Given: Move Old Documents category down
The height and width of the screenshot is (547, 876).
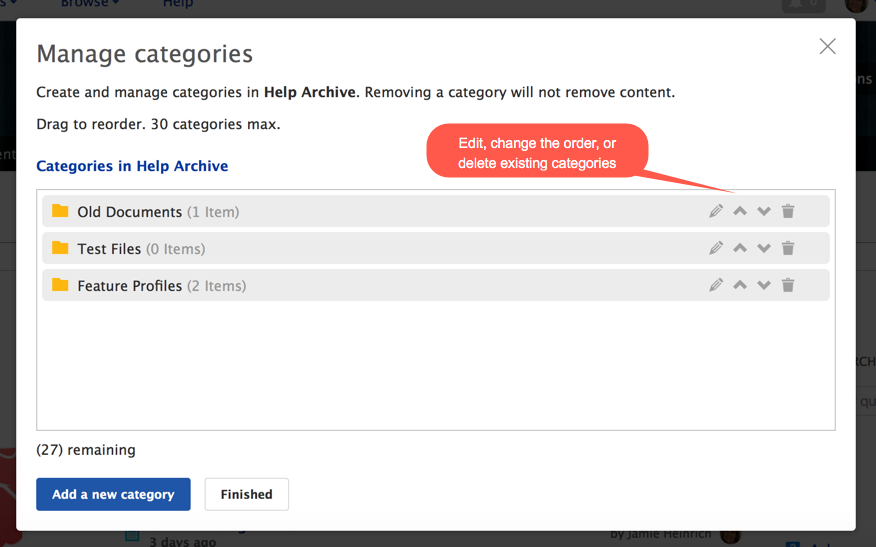Looking at the screenshot, I should click(x=764, y=211).
